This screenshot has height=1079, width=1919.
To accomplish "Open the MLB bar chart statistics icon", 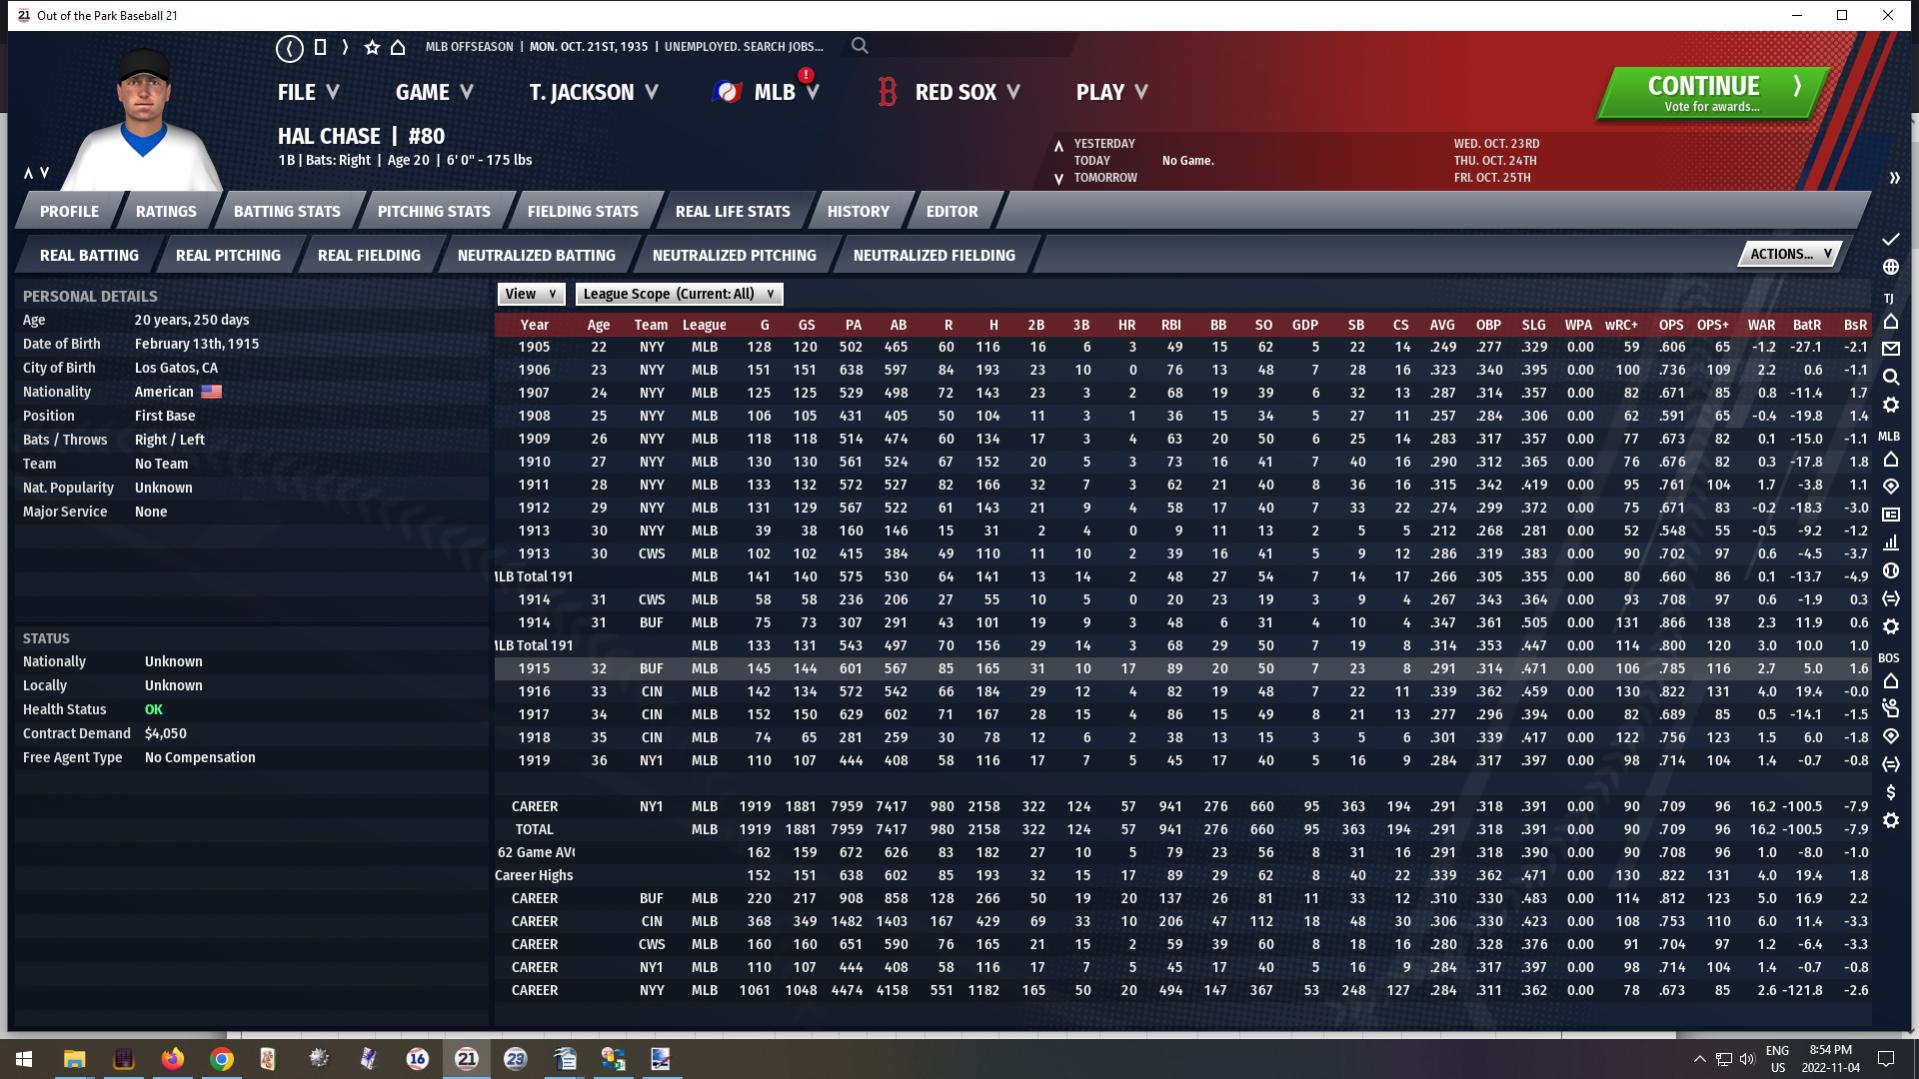I will 1890,543.
